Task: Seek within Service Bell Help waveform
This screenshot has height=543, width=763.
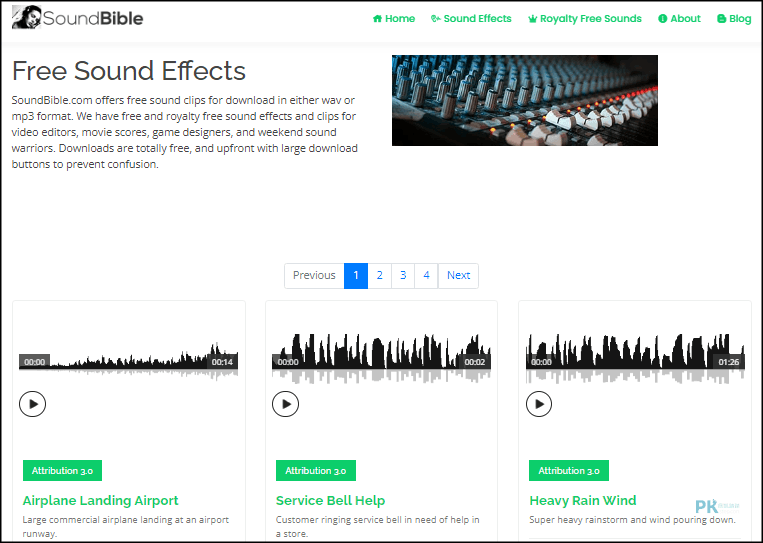Action: 382,359
